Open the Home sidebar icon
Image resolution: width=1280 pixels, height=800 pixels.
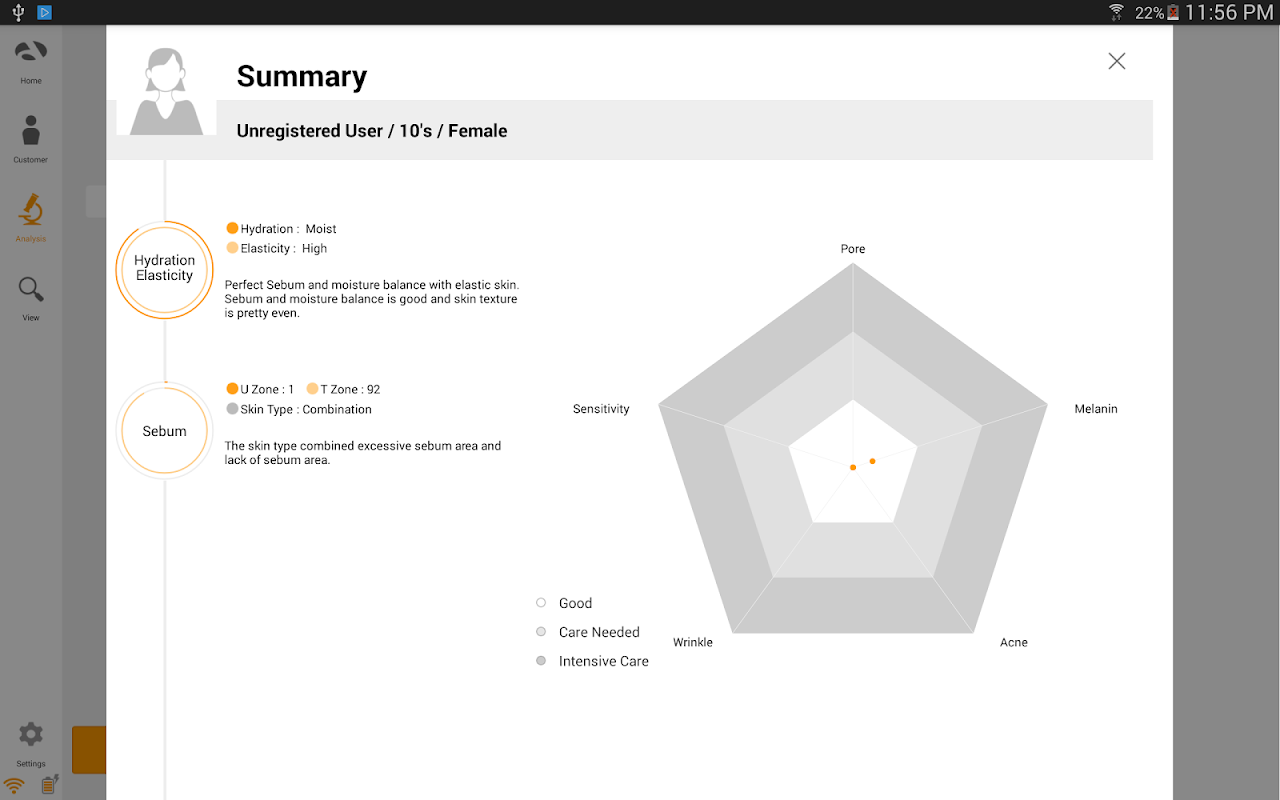click(x=31, y=53)
